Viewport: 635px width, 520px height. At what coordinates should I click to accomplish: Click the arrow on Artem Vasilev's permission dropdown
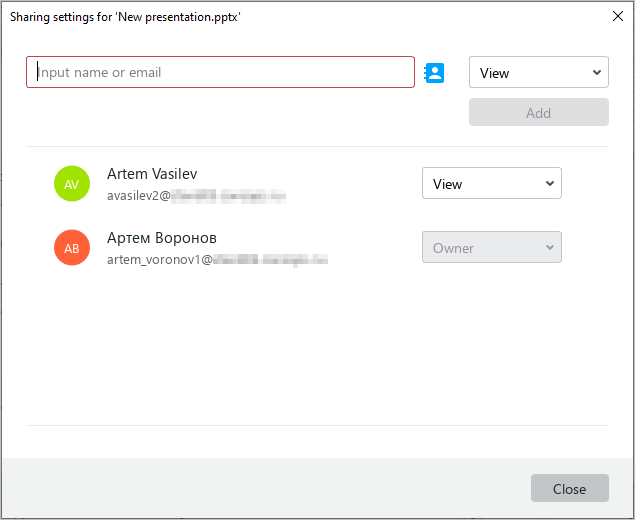(x=549, y=184)
